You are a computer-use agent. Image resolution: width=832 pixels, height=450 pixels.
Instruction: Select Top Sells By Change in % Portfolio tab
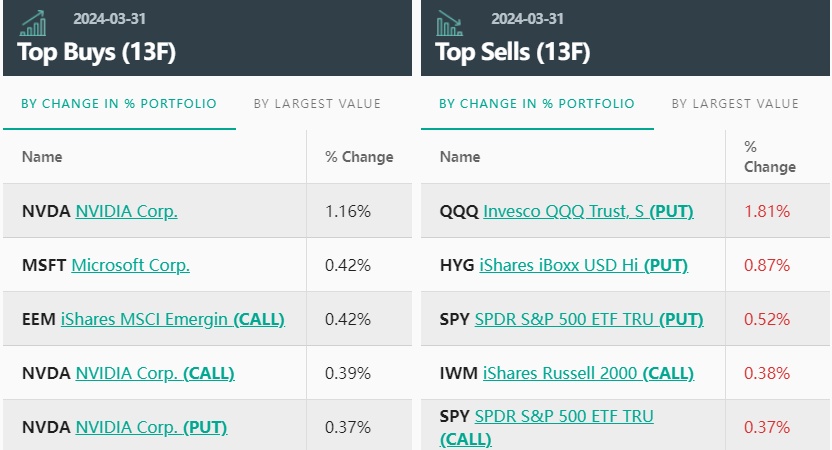(536, 103)
